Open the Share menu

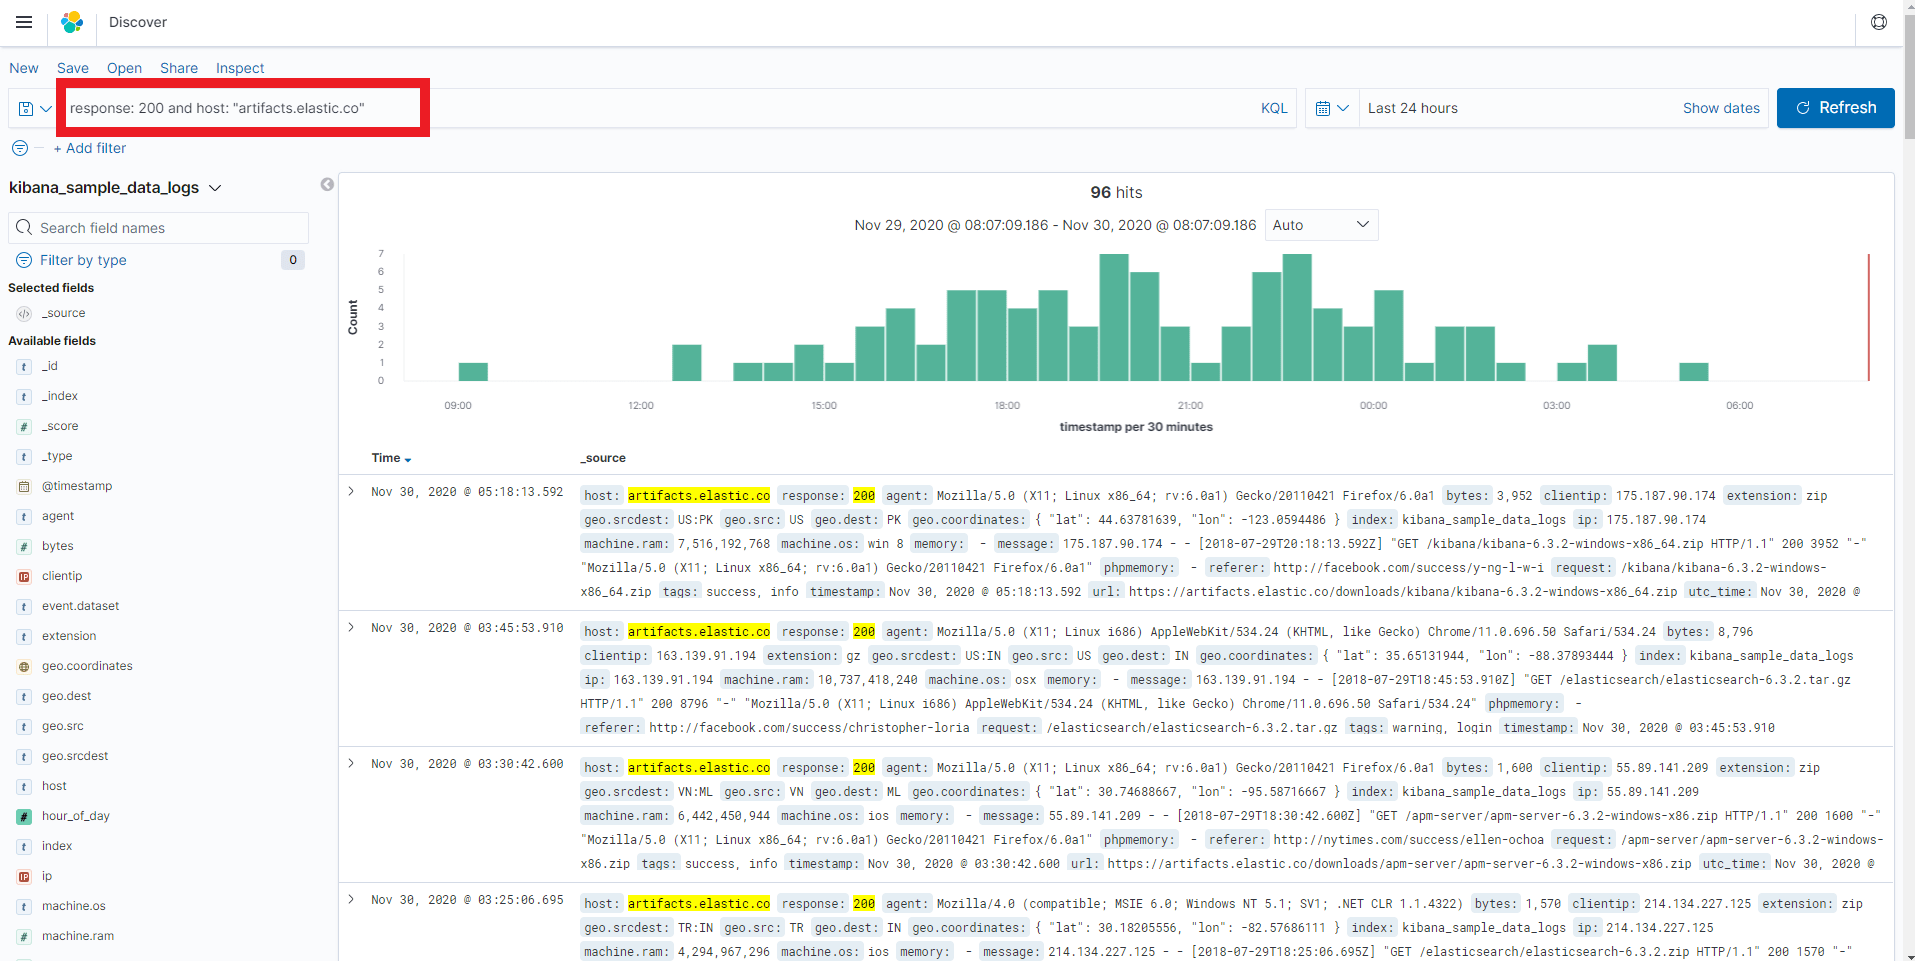[178, 68]
